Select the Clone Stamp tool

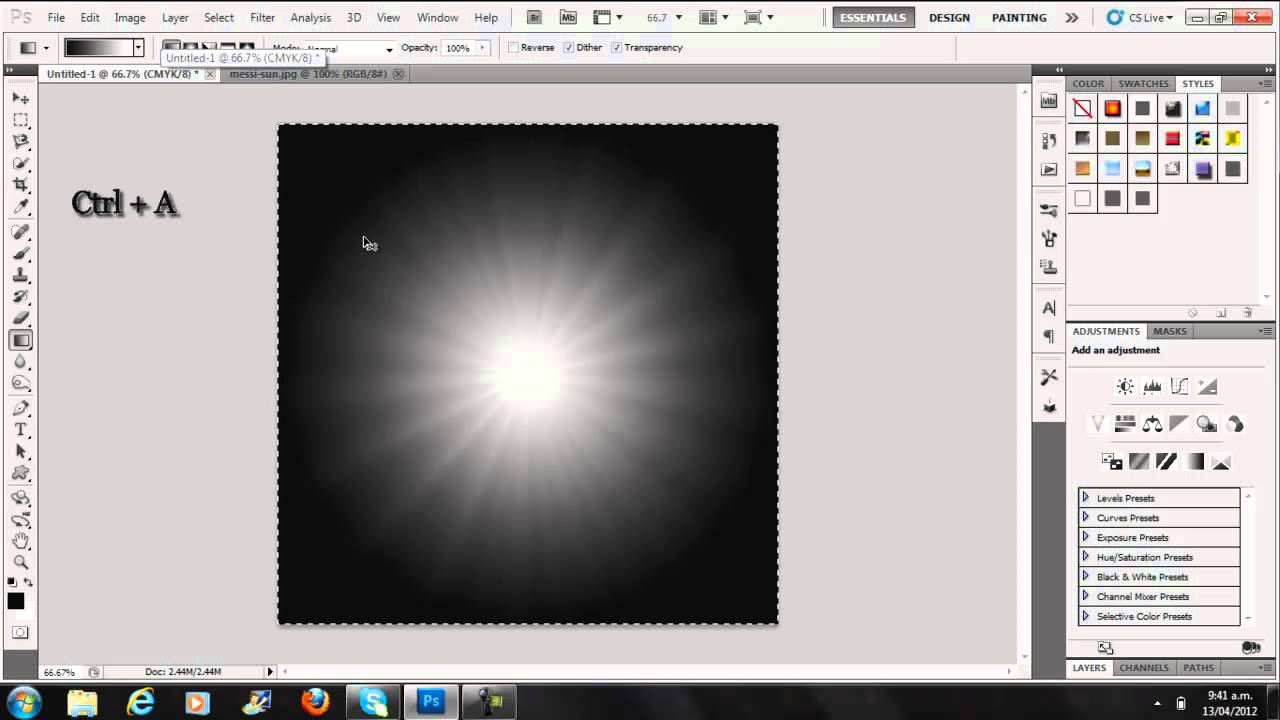point(20,275)
